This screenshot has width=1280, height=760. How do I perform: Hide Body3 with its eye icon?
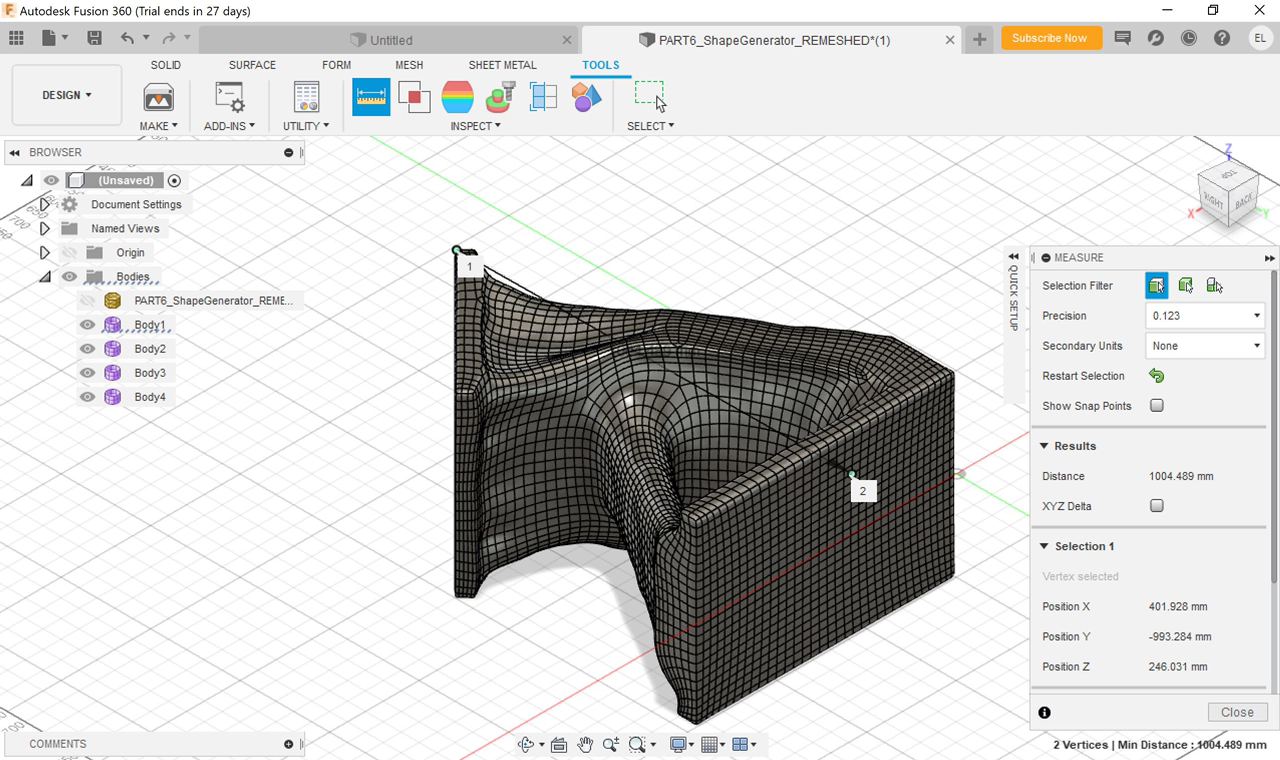[87, 373]
